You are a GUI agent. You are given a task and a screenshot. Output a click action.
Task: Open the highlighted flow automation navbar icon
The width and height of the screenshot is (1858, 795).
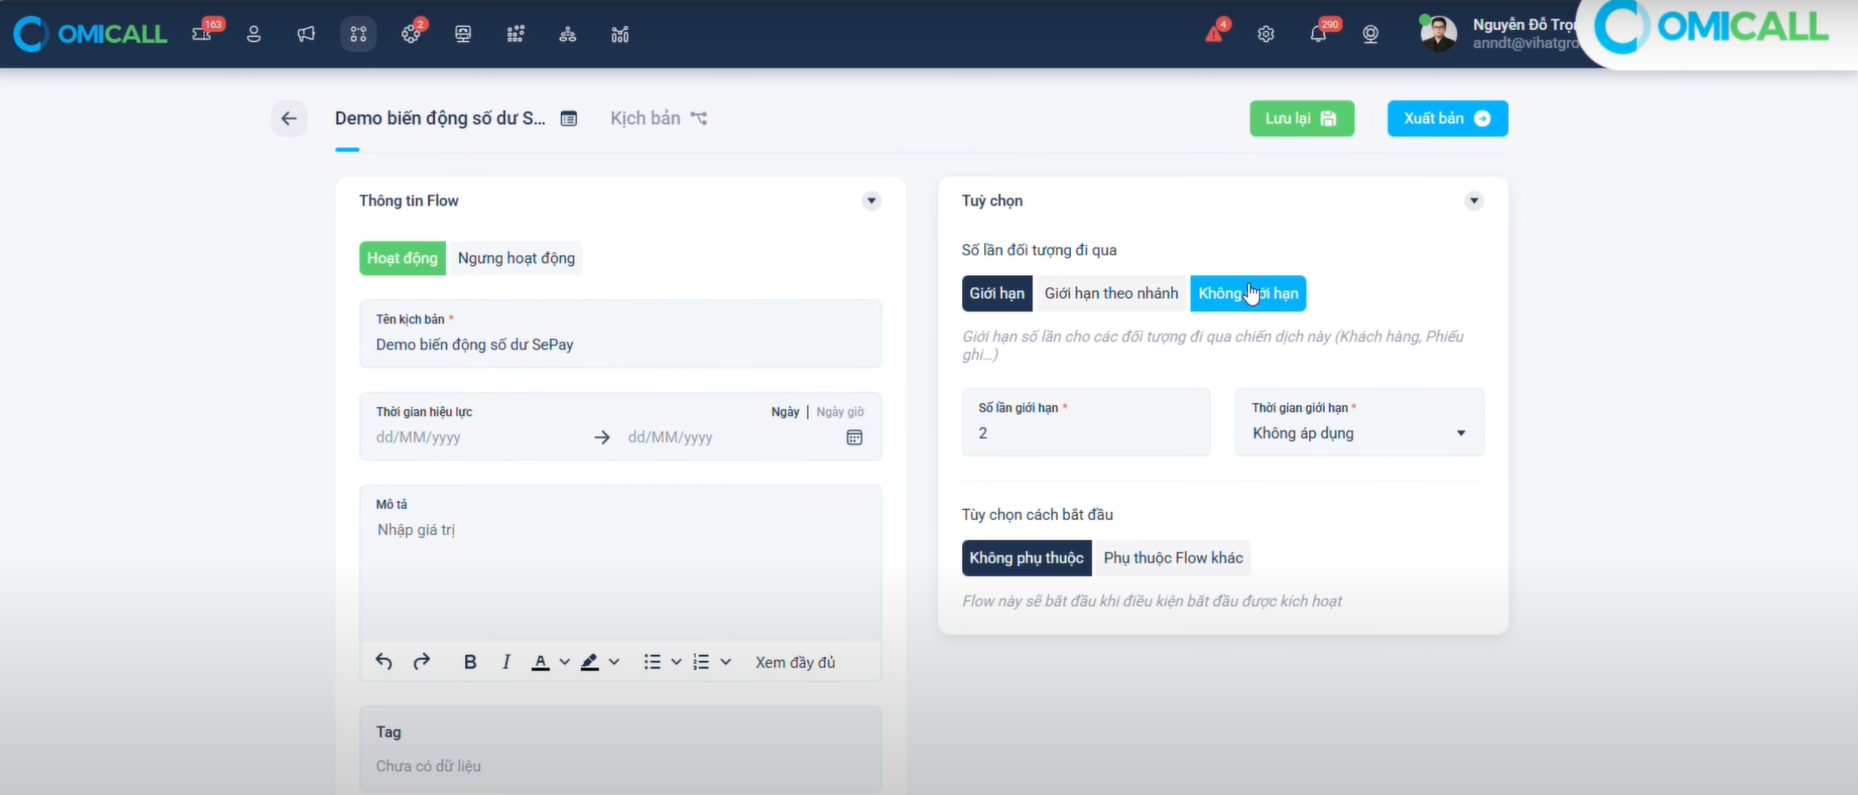[x=358, y=34]
